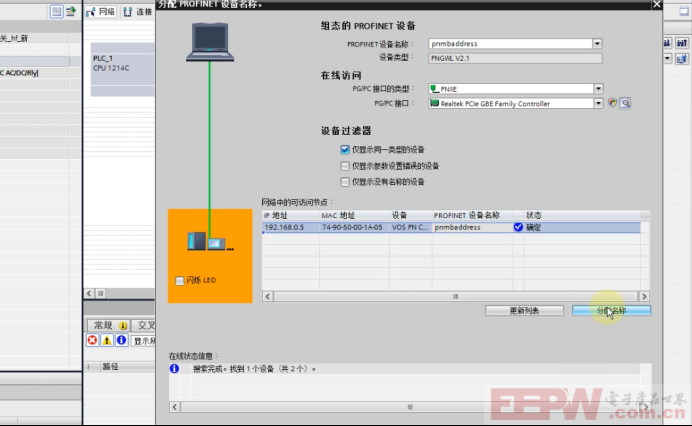692x426 pixels.
Task: Click the 确定 status cell in the table row
Action: coord(582,227)
